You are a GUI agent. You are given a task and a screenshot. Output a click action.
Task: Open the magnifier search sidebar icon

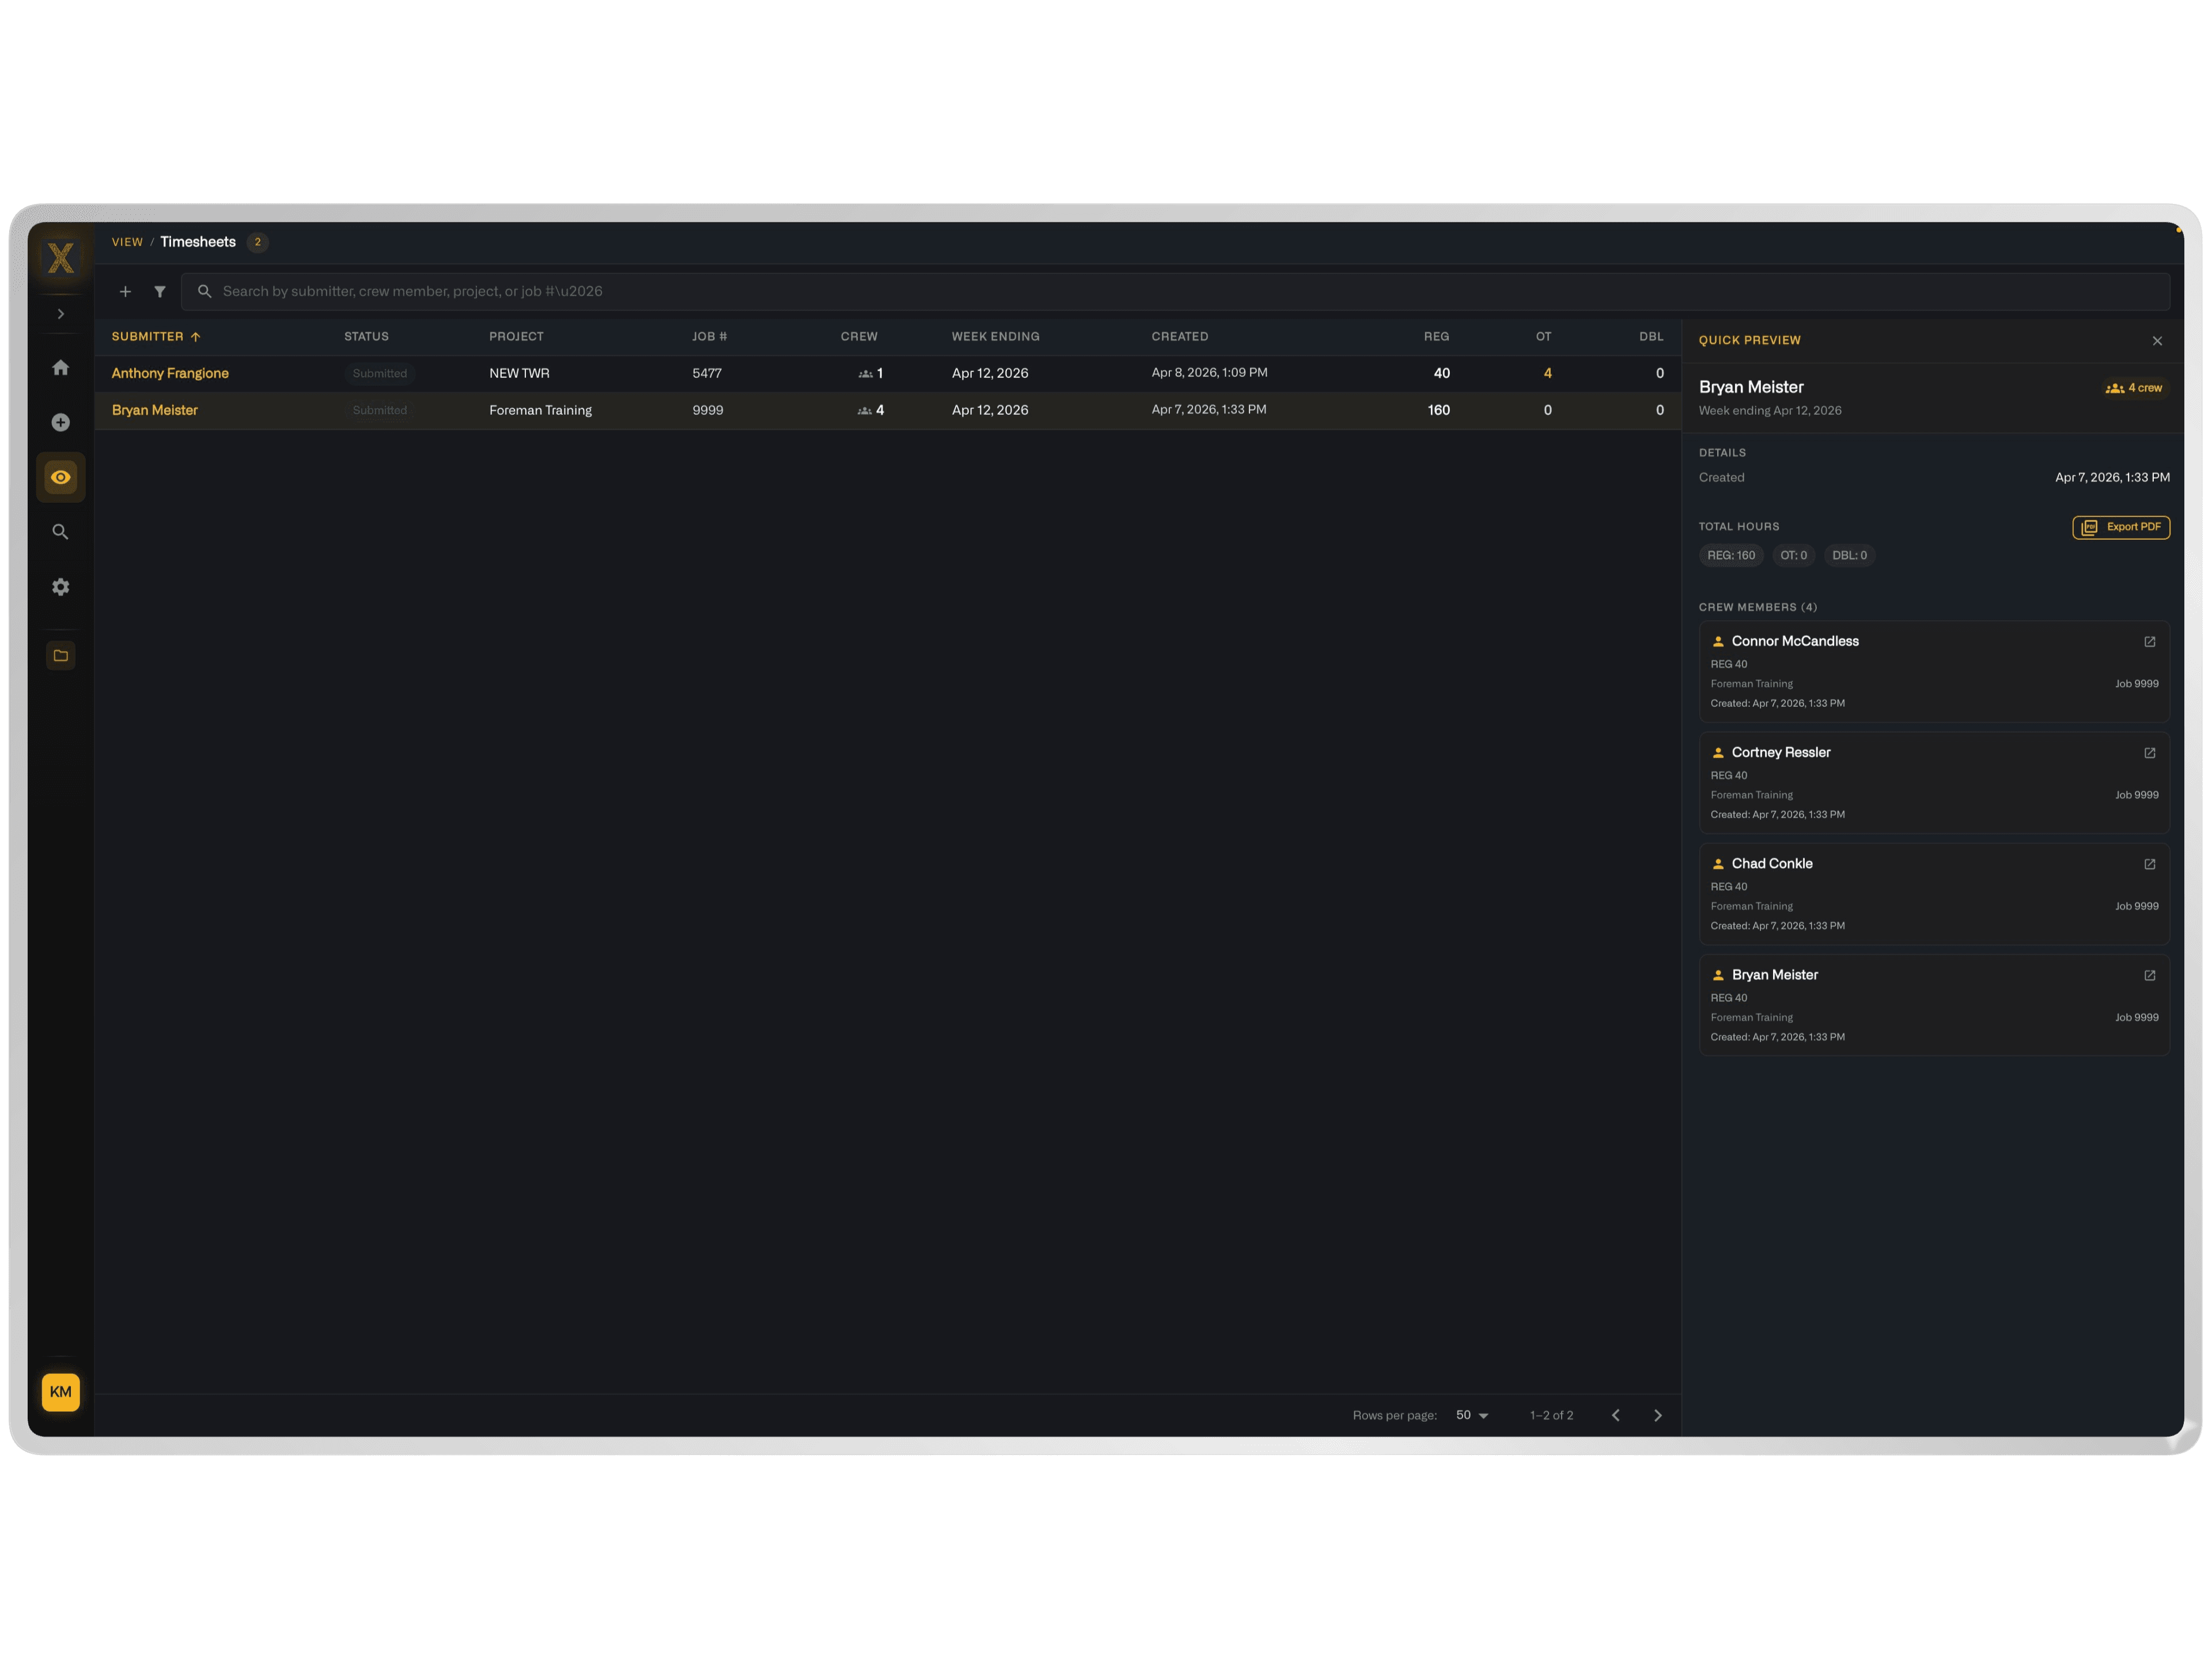61,532
